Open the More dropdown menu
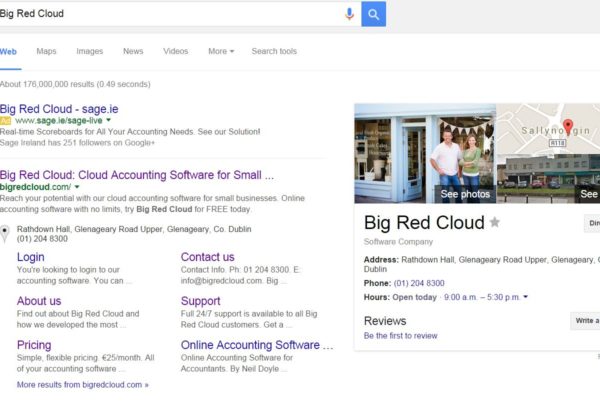The width and height of the screenshot is (600, 403). [221, 51]
